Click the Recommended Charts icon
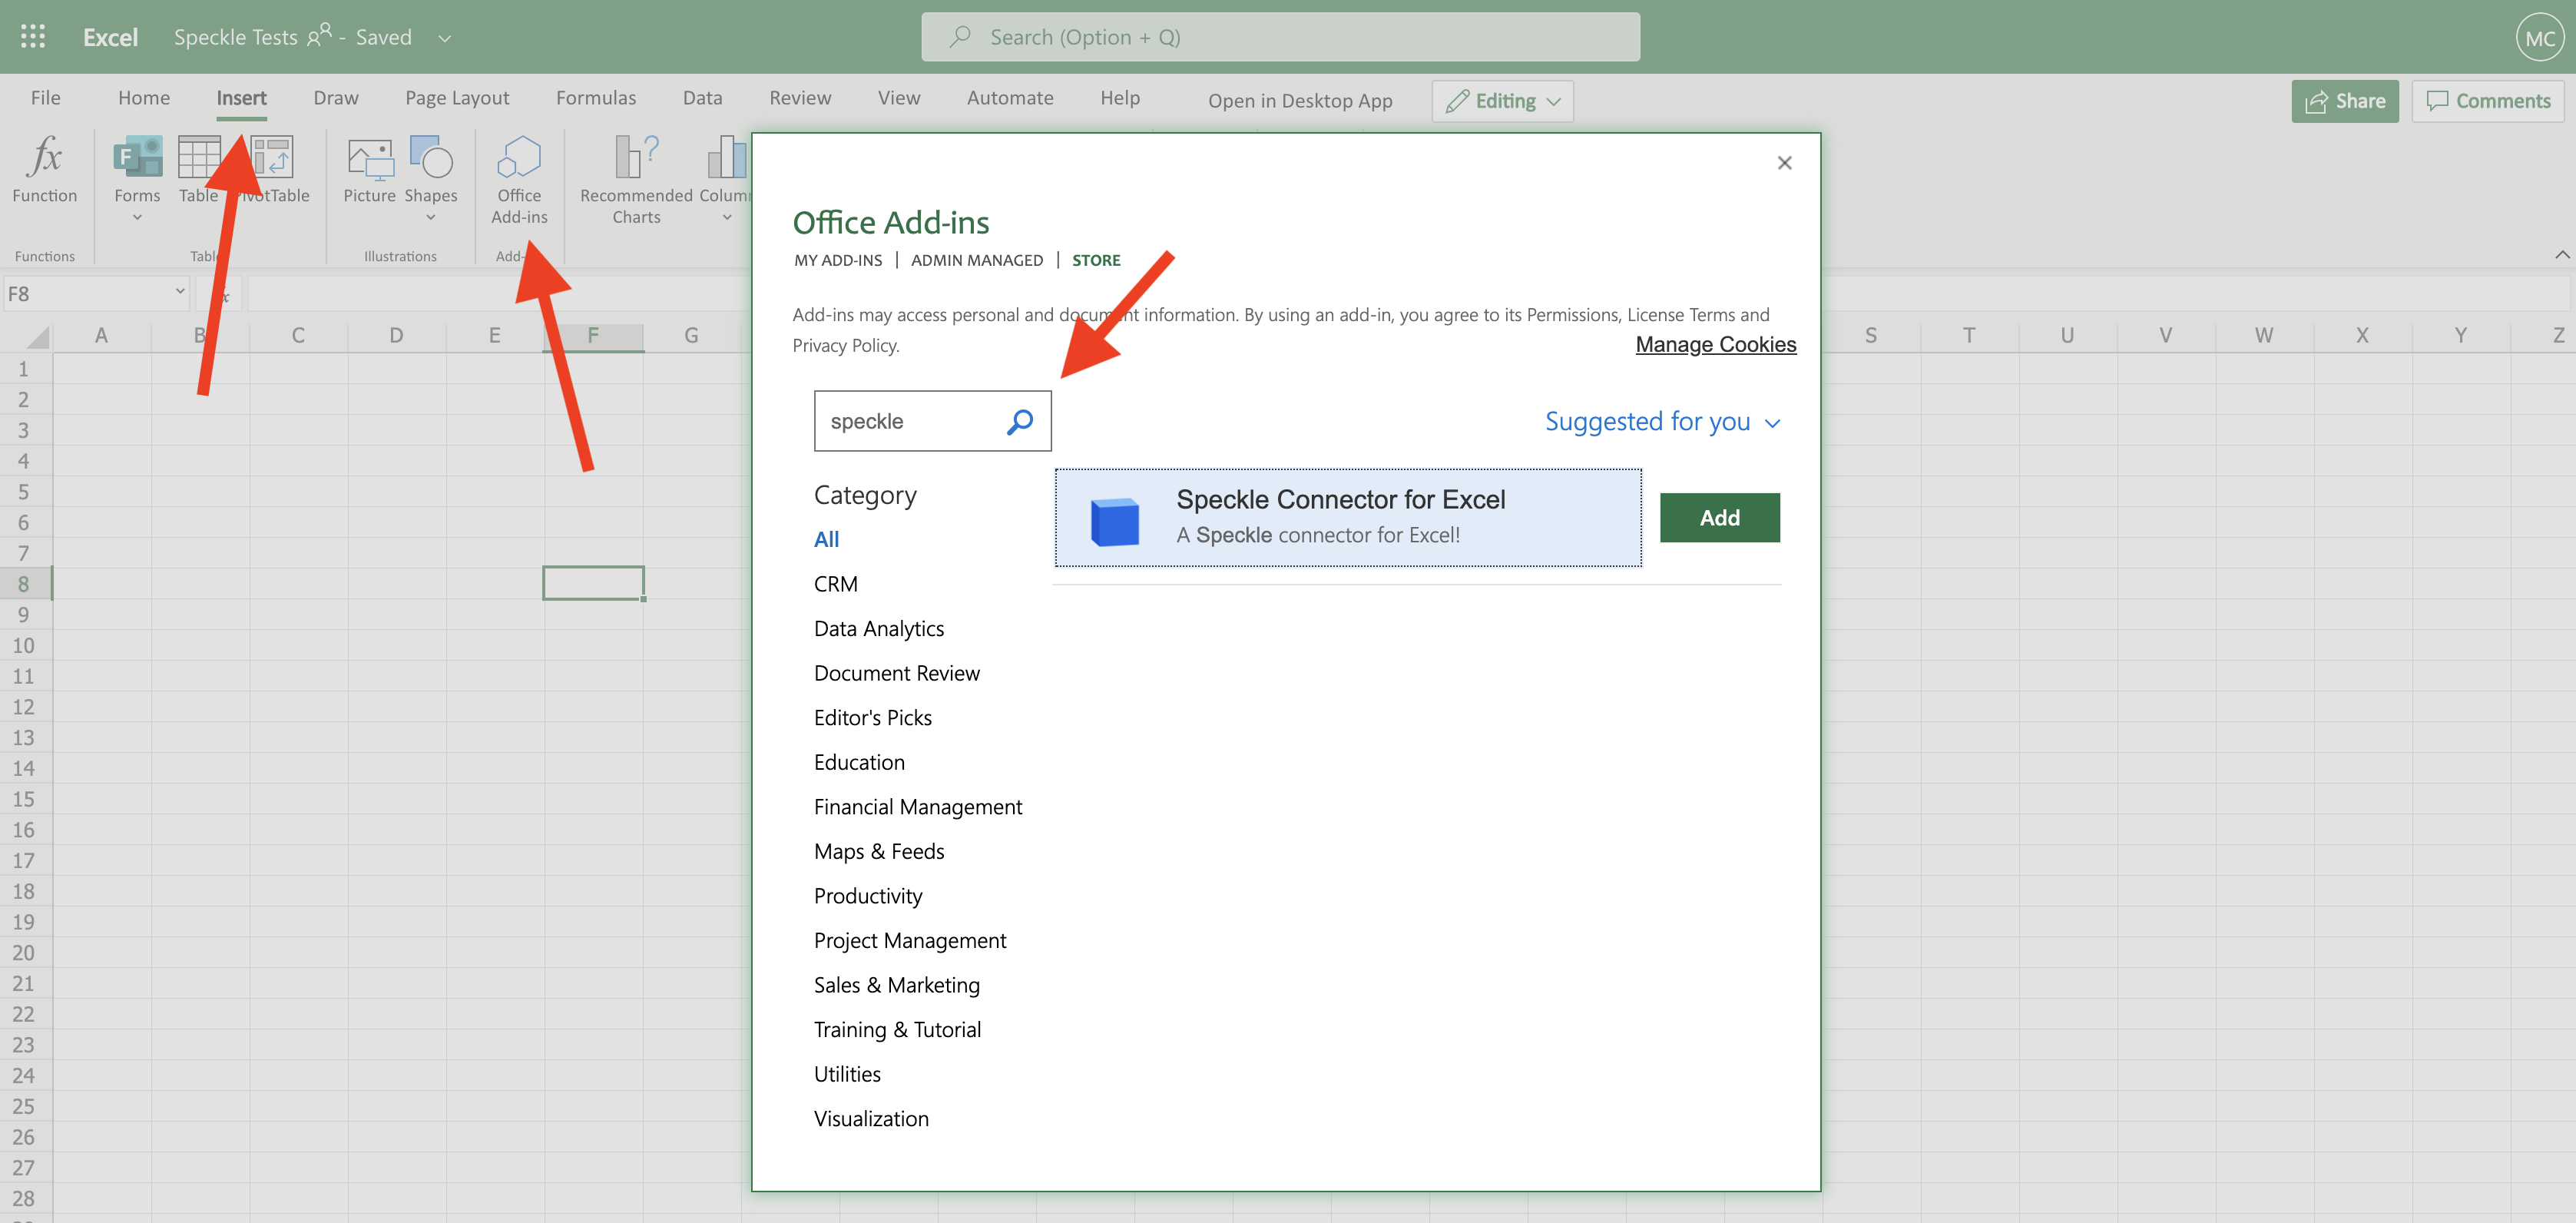The image size is (2576, 1223). coord(636,157)
